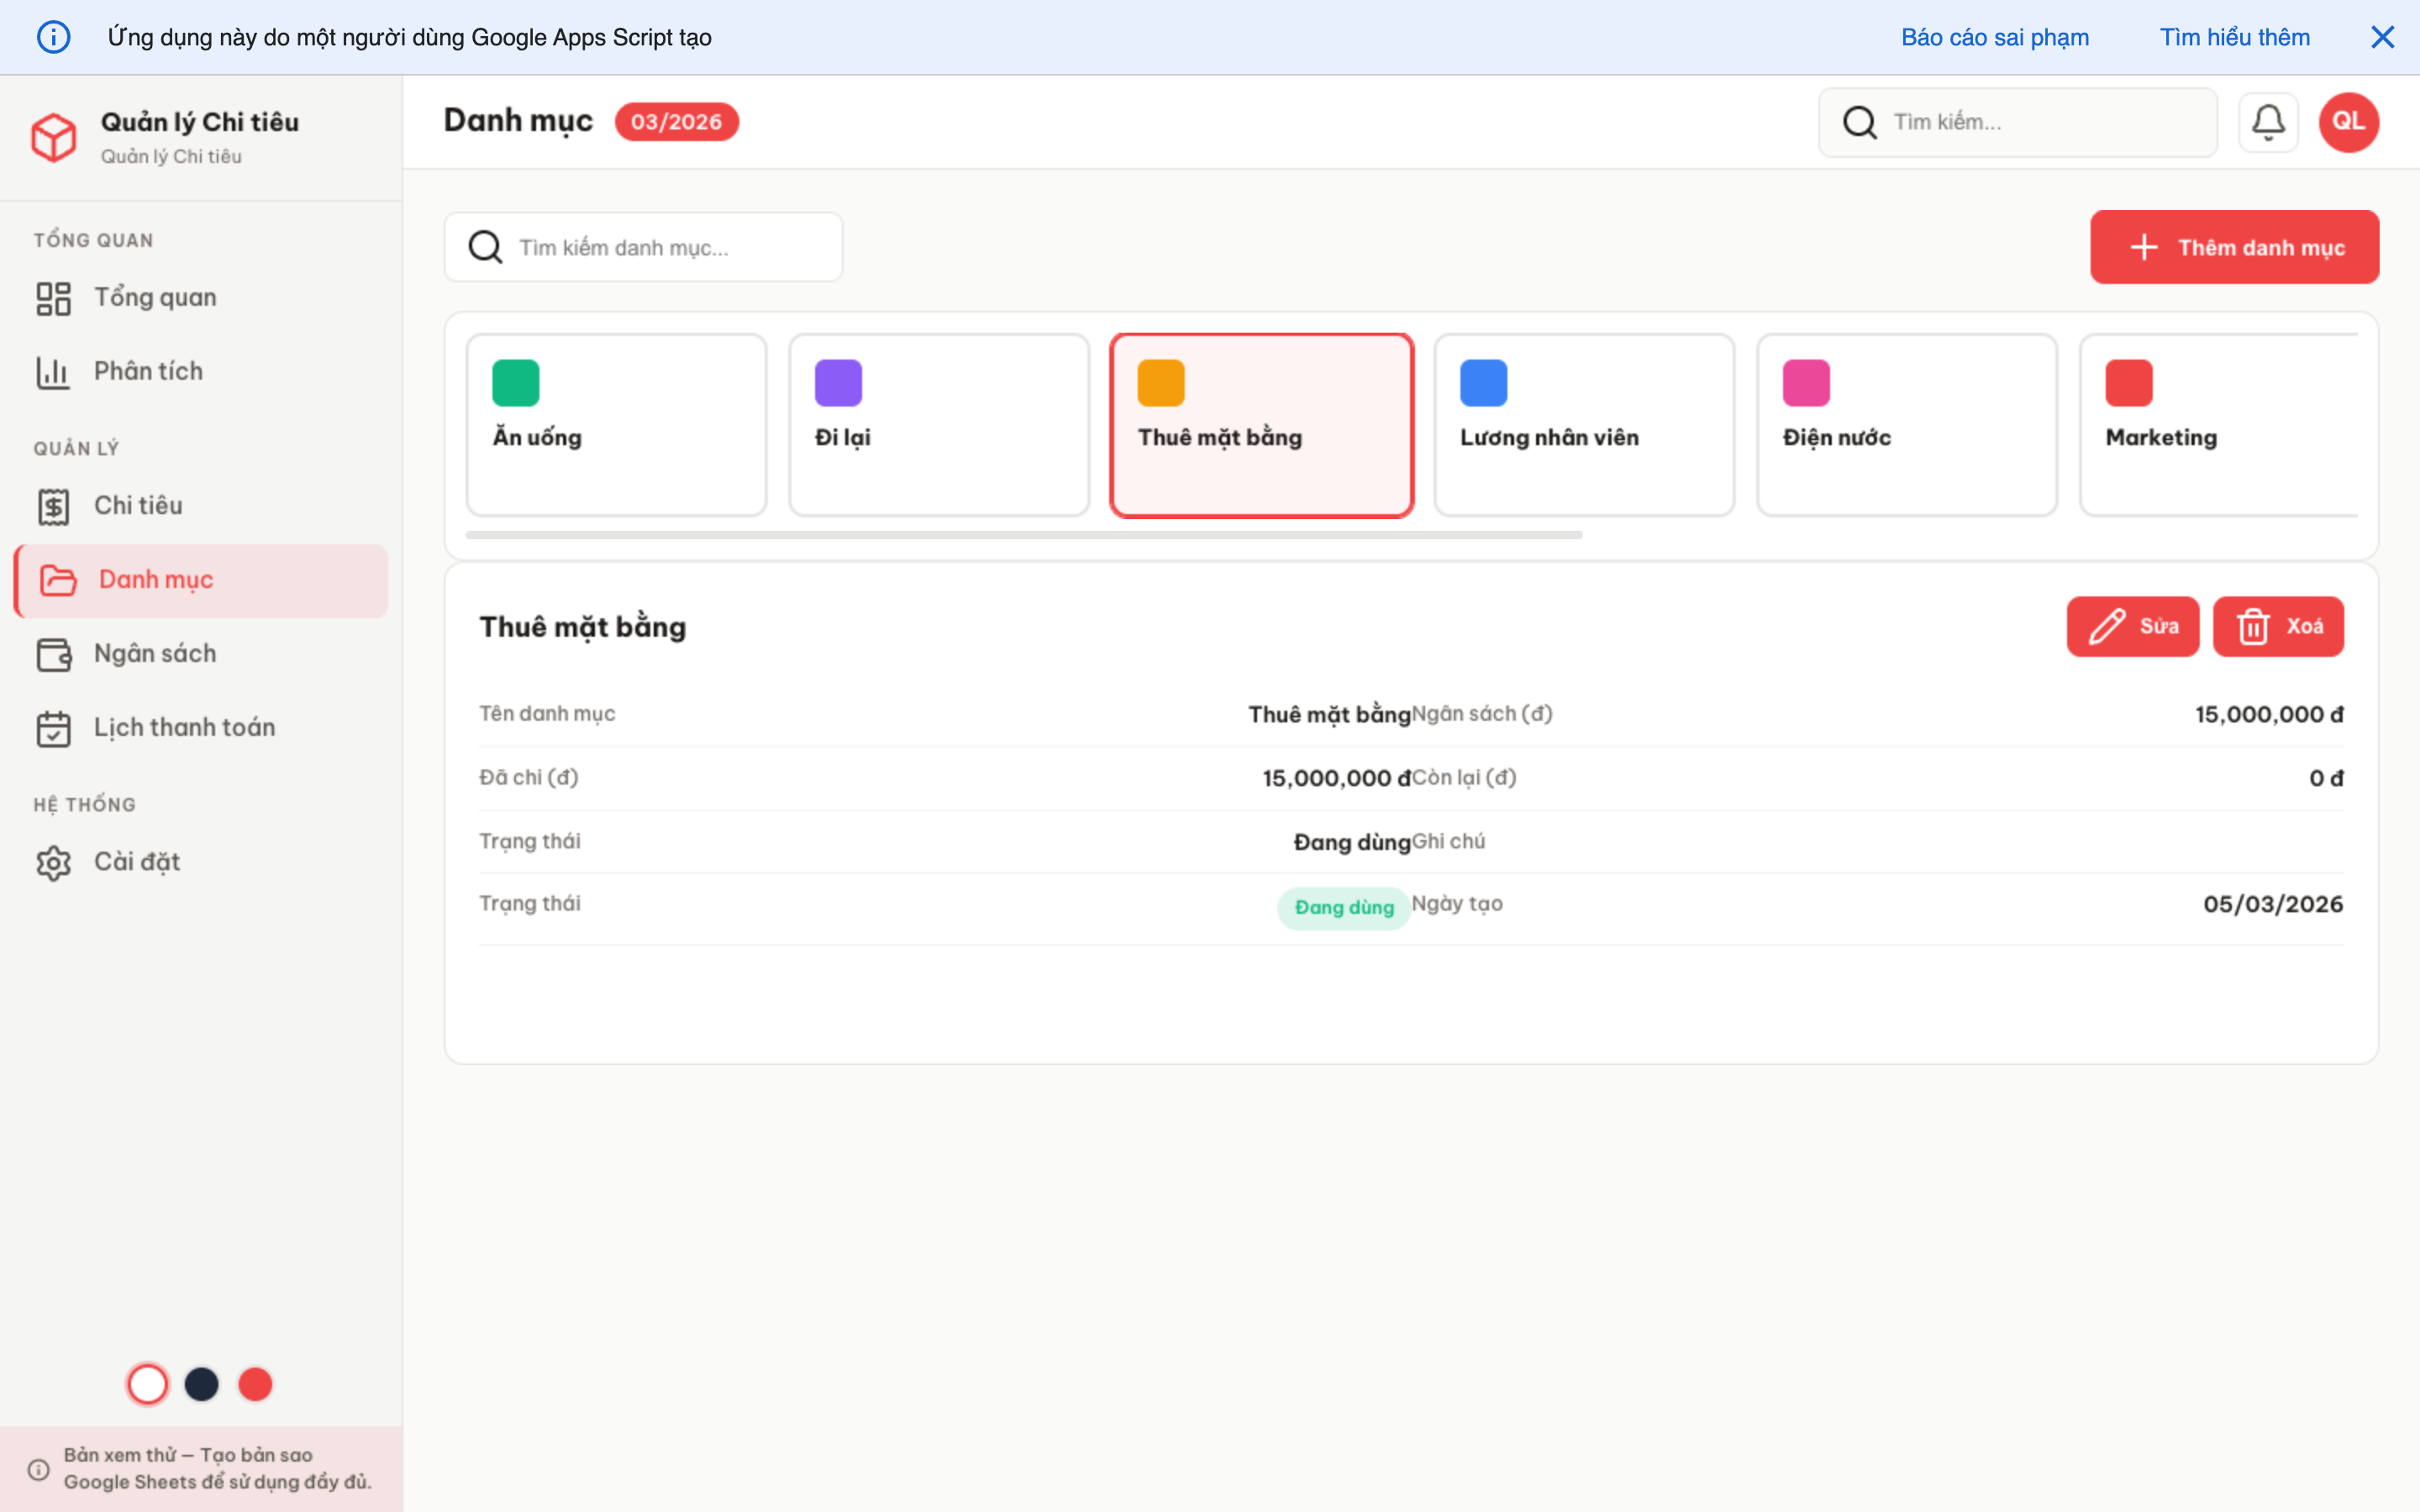Switch to the dark navy theme dot
Viewport: 2420px width, 1512px height.
(202, 1384)
